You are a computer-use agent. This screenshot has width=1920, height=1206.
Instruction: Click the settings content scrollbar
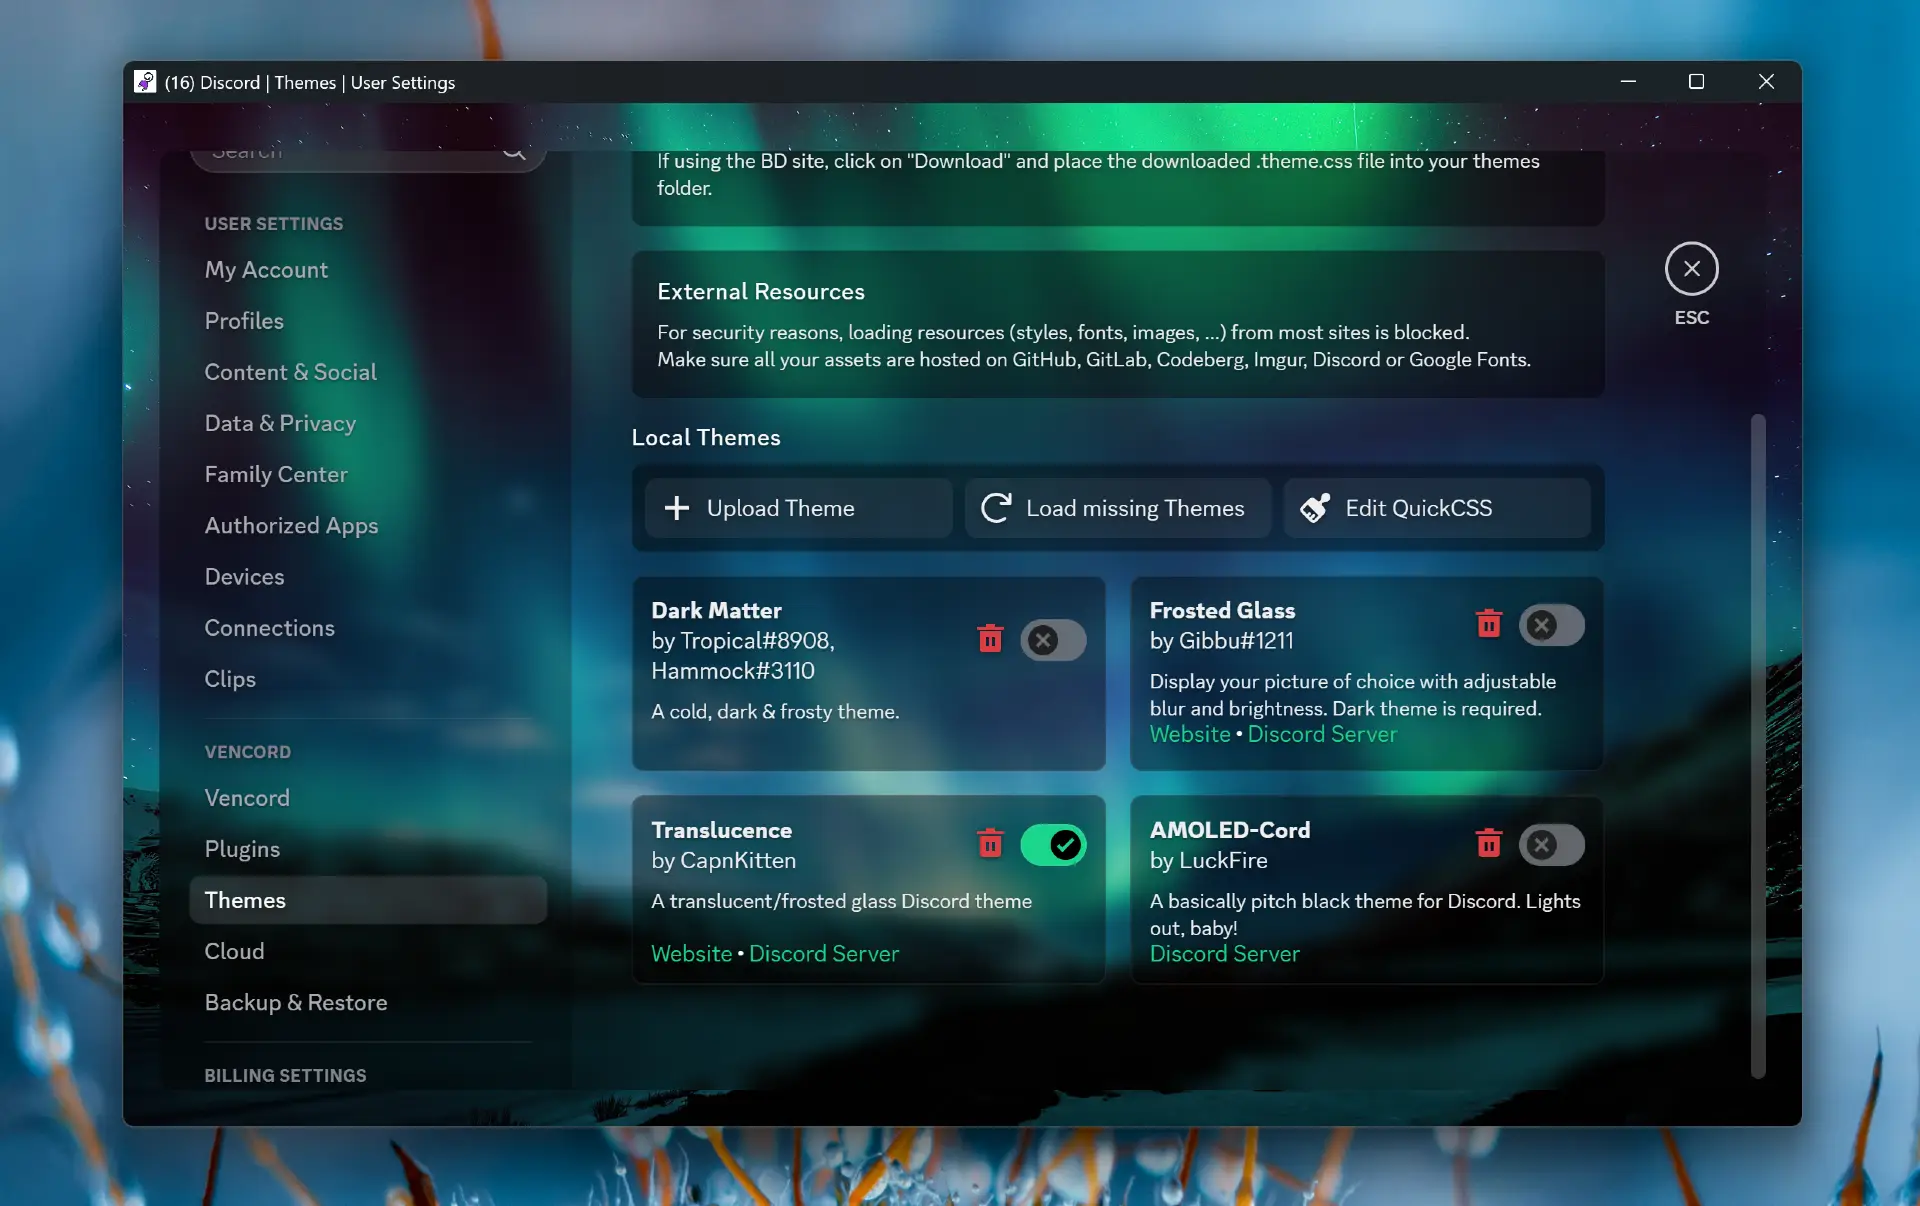1758,746
